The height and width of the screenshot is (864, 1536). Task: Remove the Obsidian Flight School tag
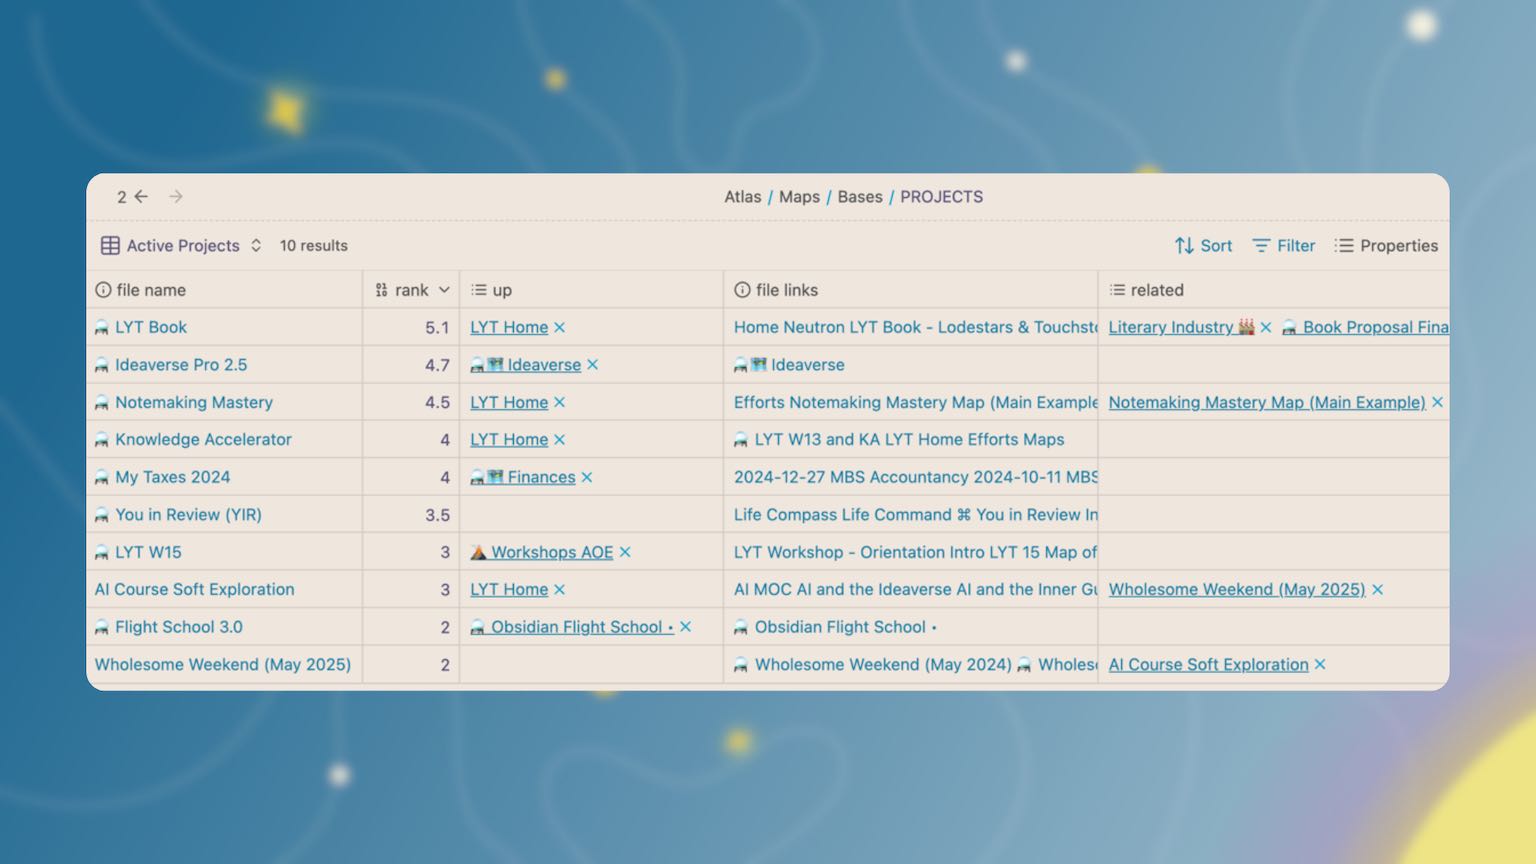pyautogui.click(x=686, y=627)
